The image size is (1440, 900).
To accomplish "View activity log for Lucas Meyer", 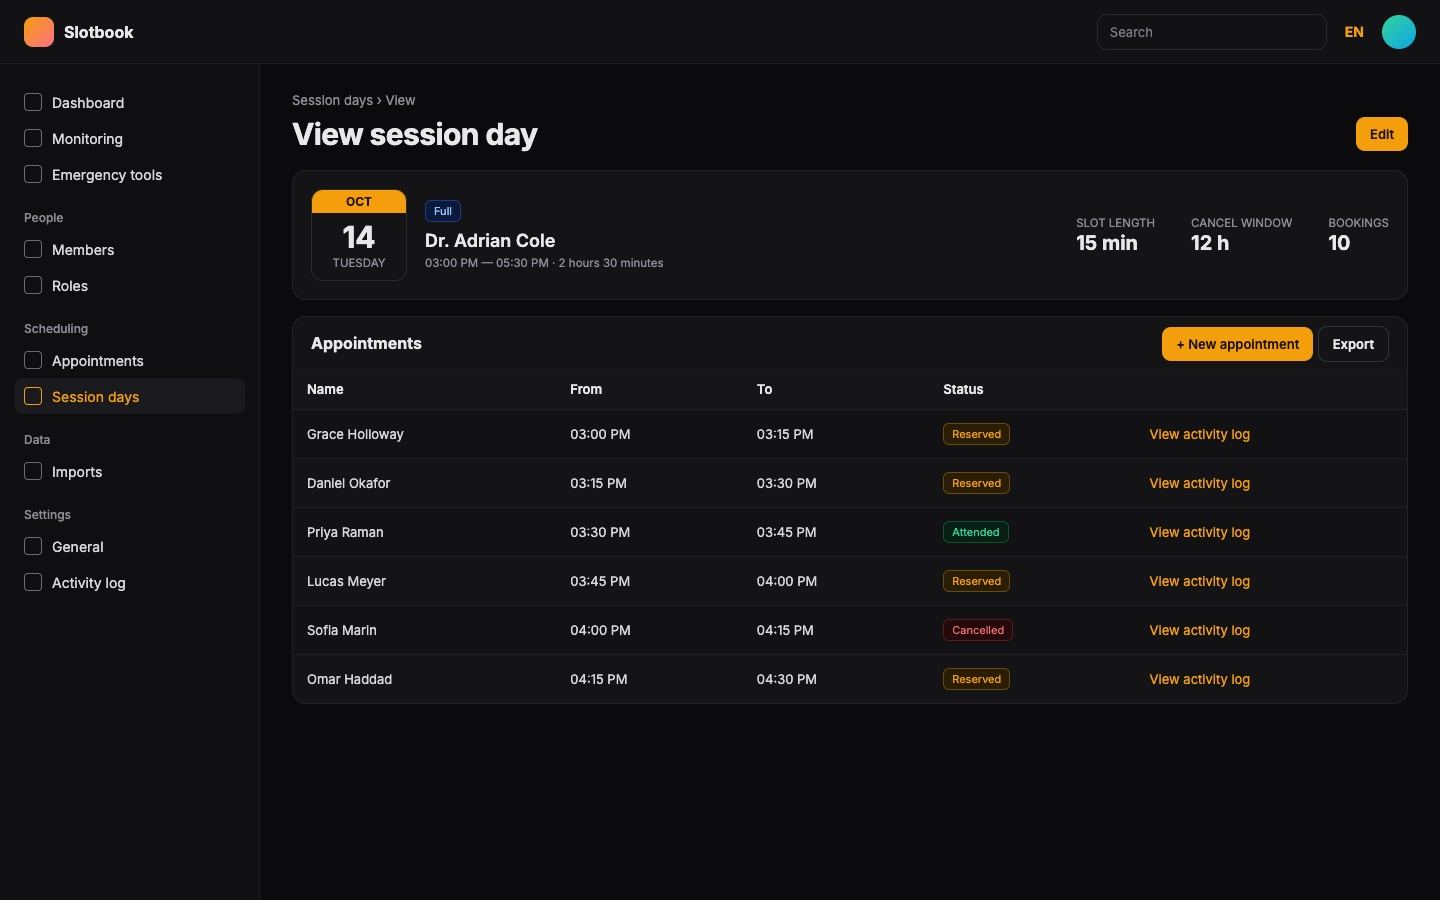I will (x=1199, y=581).
